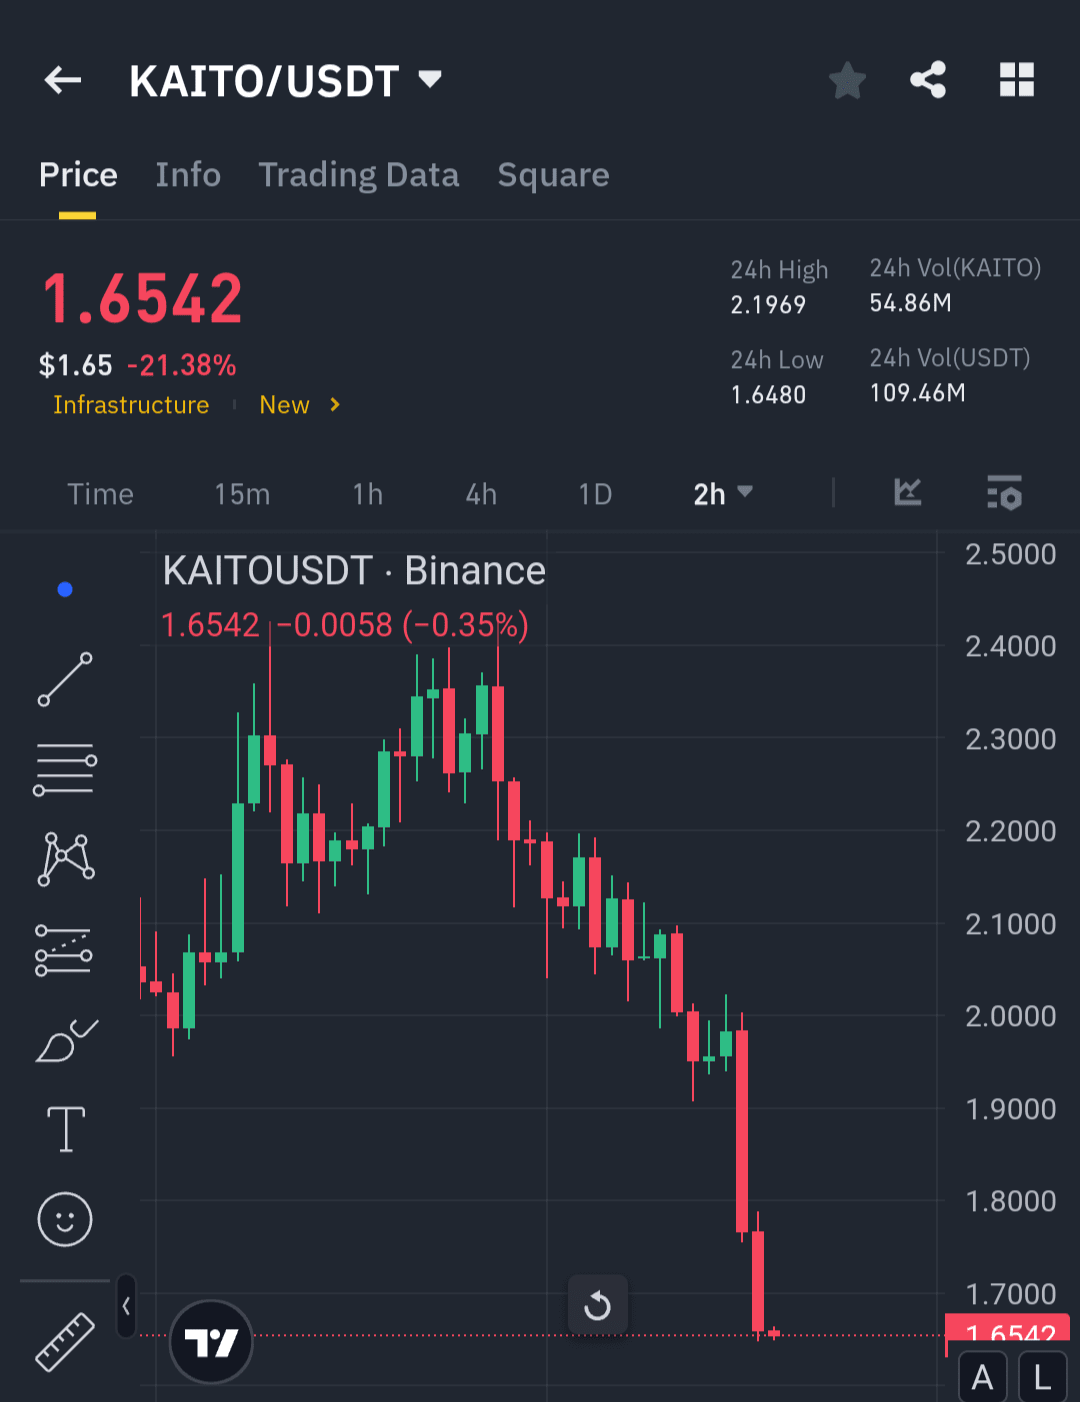1080x1402 pixels.
Task: Open the chart settings icon
Action: click(1004, 493)
